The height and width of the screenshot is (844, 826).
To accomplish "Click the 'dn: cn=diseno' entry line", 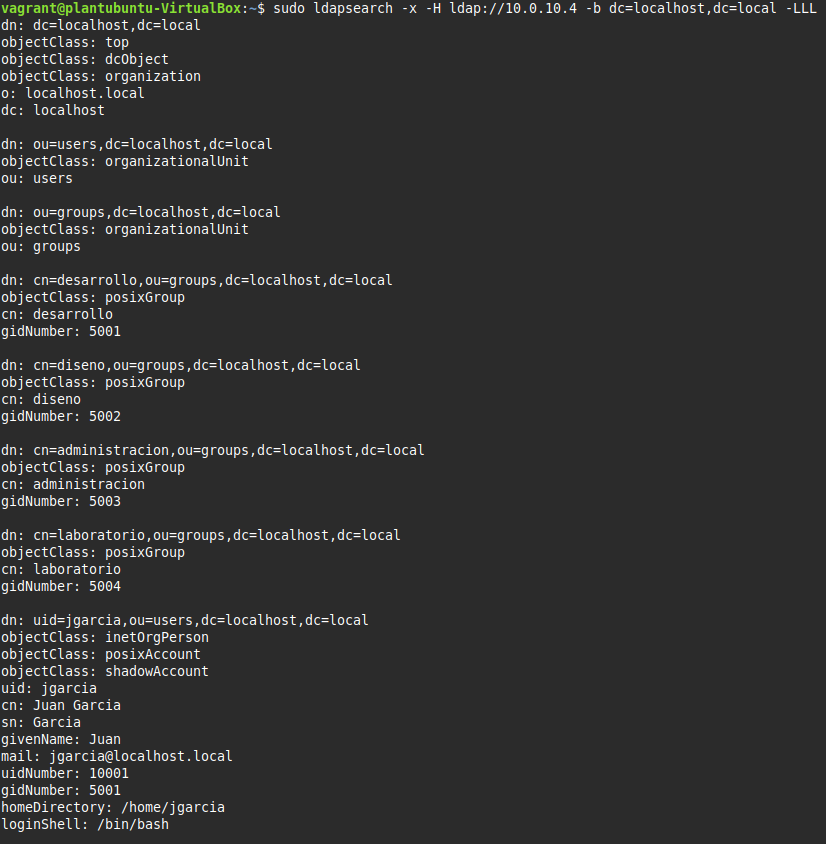I will coord(181,365).
